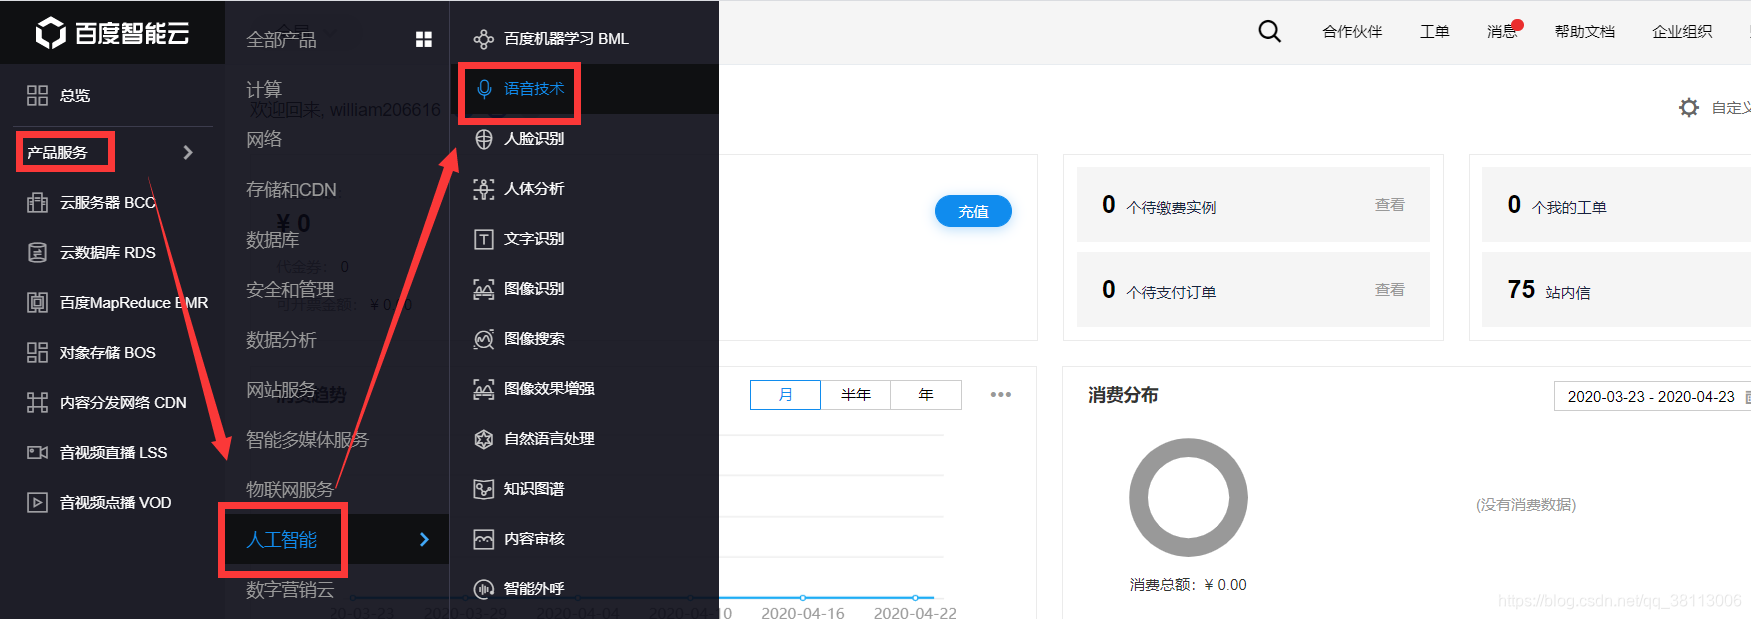Image resolution: width=1751 pixels, height=619 pixels.
Task: Click the 2020-04-22 chart data point
Action: (915, 598)
